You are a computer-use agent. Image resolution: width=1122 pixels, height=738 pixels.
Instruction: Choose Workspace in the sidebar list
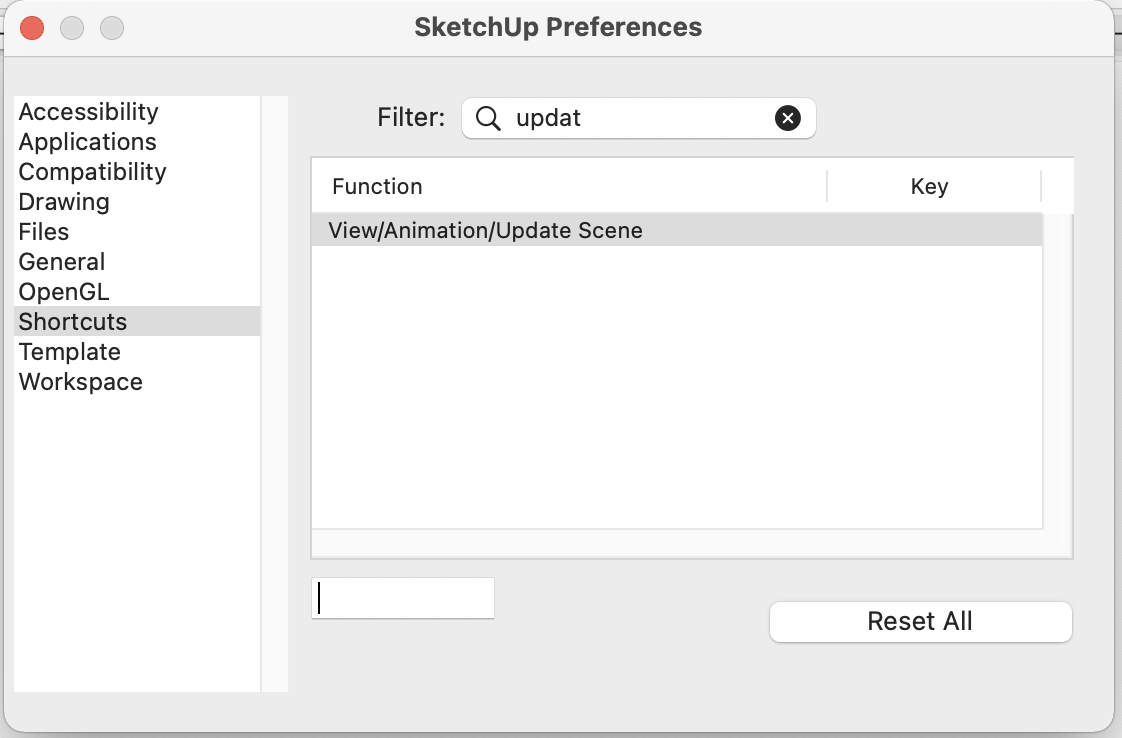(80, 382)
